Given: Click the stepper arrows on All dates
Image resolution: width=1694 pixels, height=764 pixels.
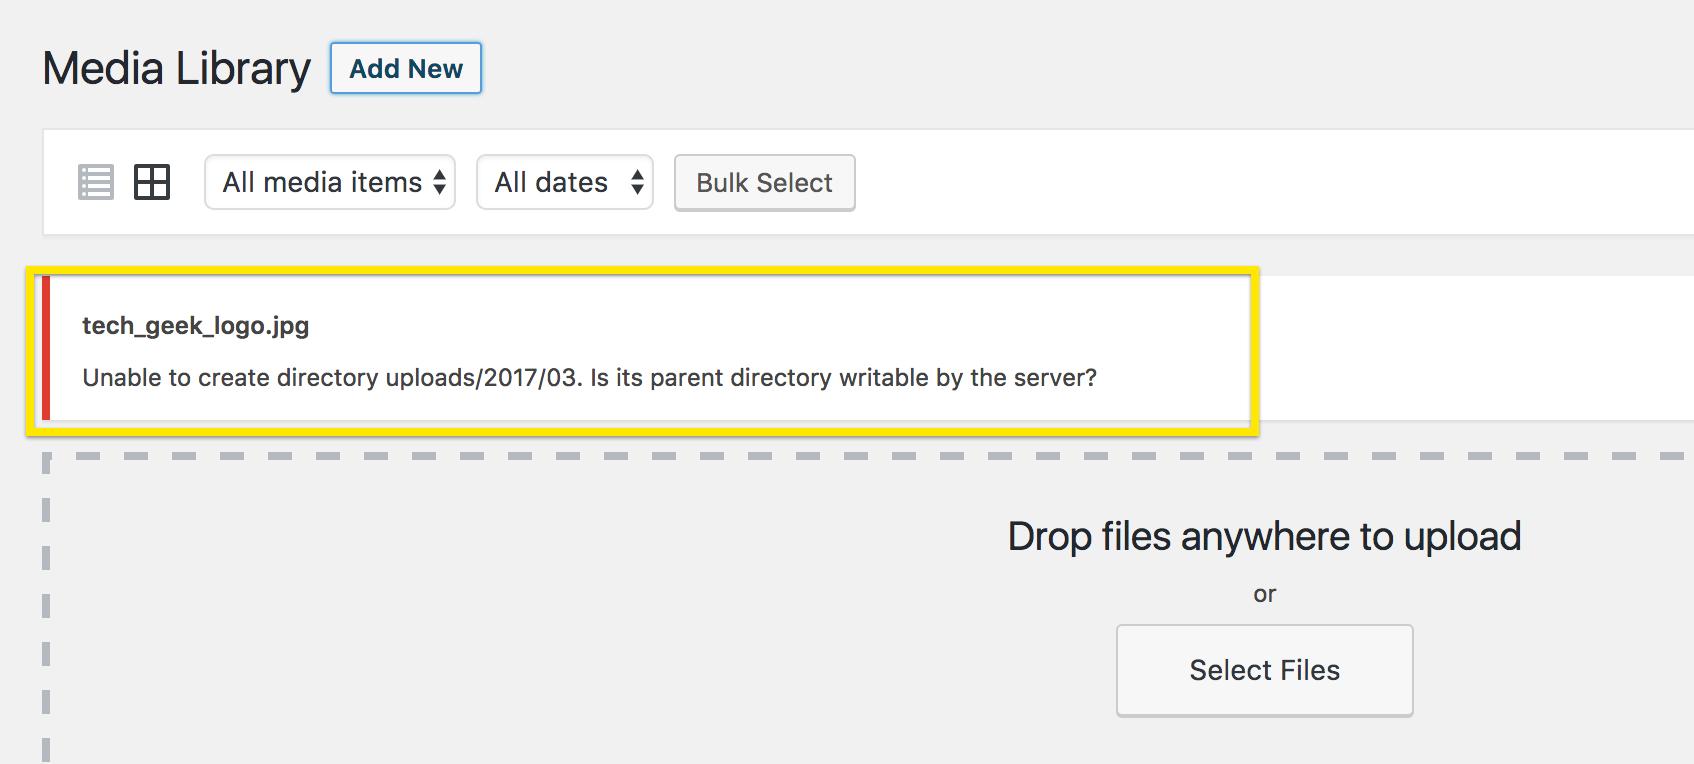Looking at the screenshot, I should 637,182.
